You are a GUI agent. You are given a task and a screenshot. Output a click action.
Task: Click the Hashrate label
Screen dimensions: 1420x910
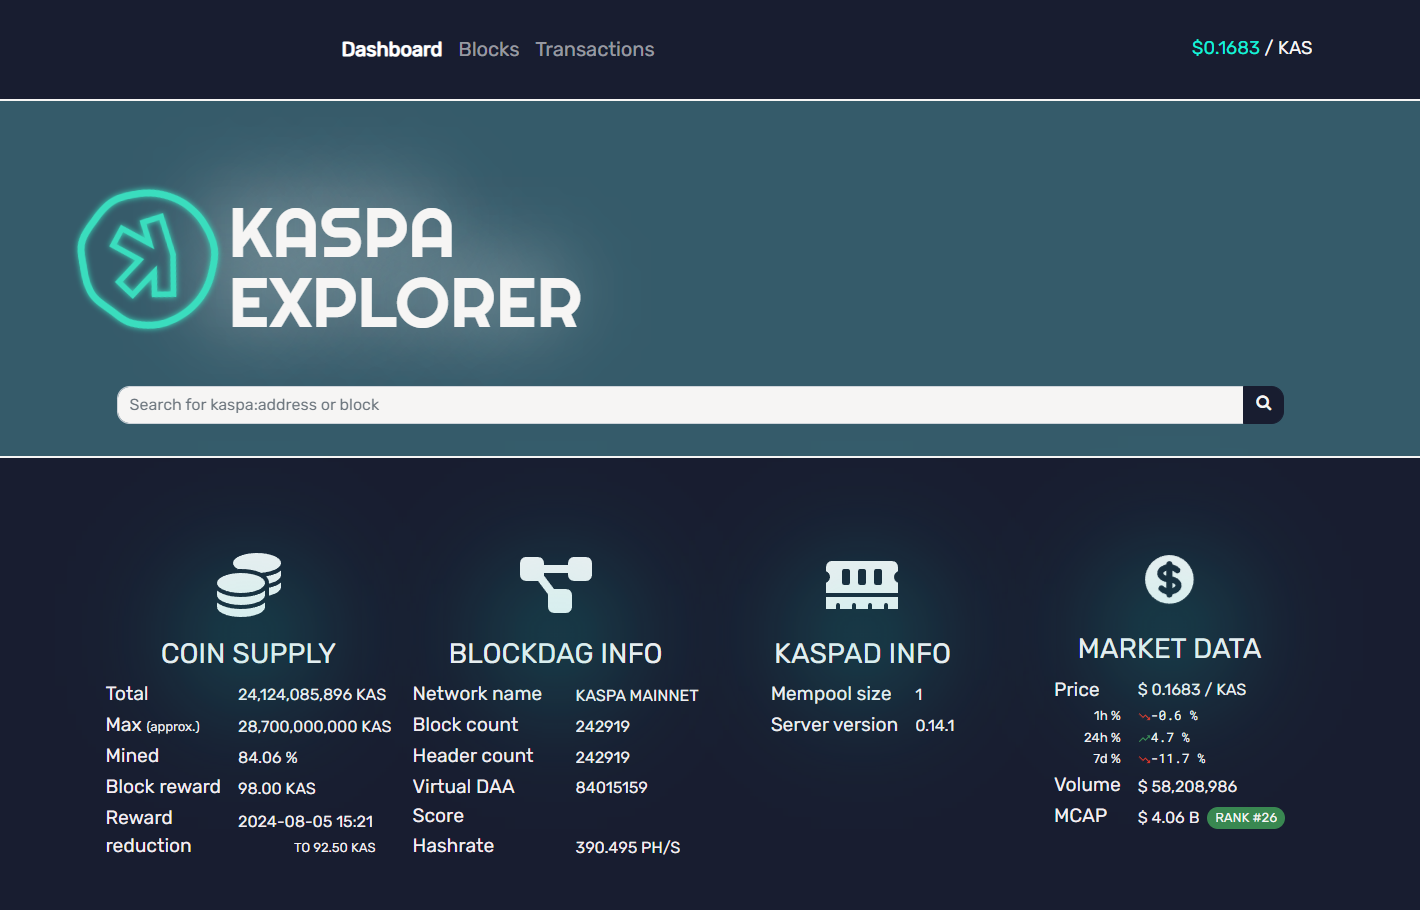[453, 846]
